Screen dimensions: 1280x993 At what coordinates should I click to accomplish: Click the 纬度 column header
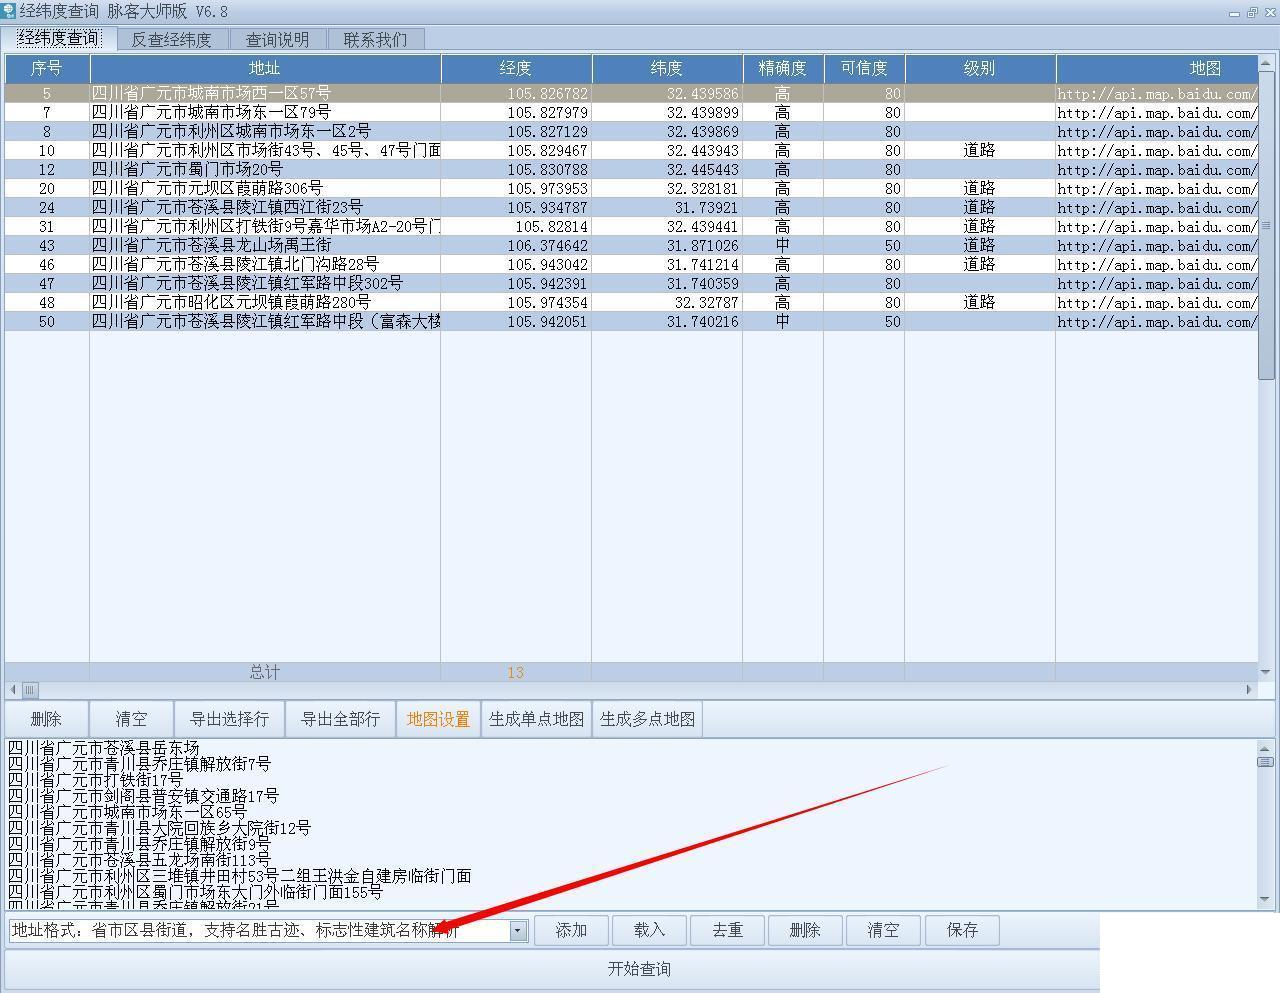tap(667, 68)
